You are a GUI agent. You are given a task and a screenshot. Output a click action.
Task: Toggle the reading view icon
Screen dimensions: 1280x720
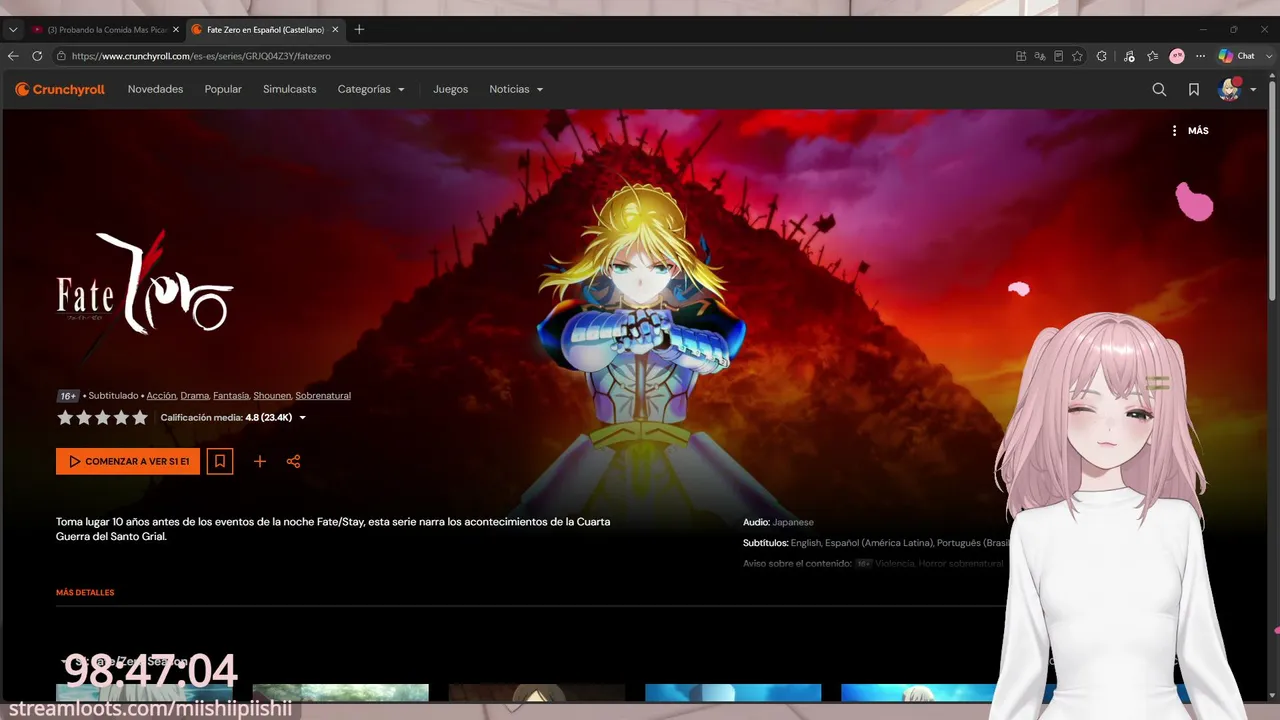(x=1059, y=56)
